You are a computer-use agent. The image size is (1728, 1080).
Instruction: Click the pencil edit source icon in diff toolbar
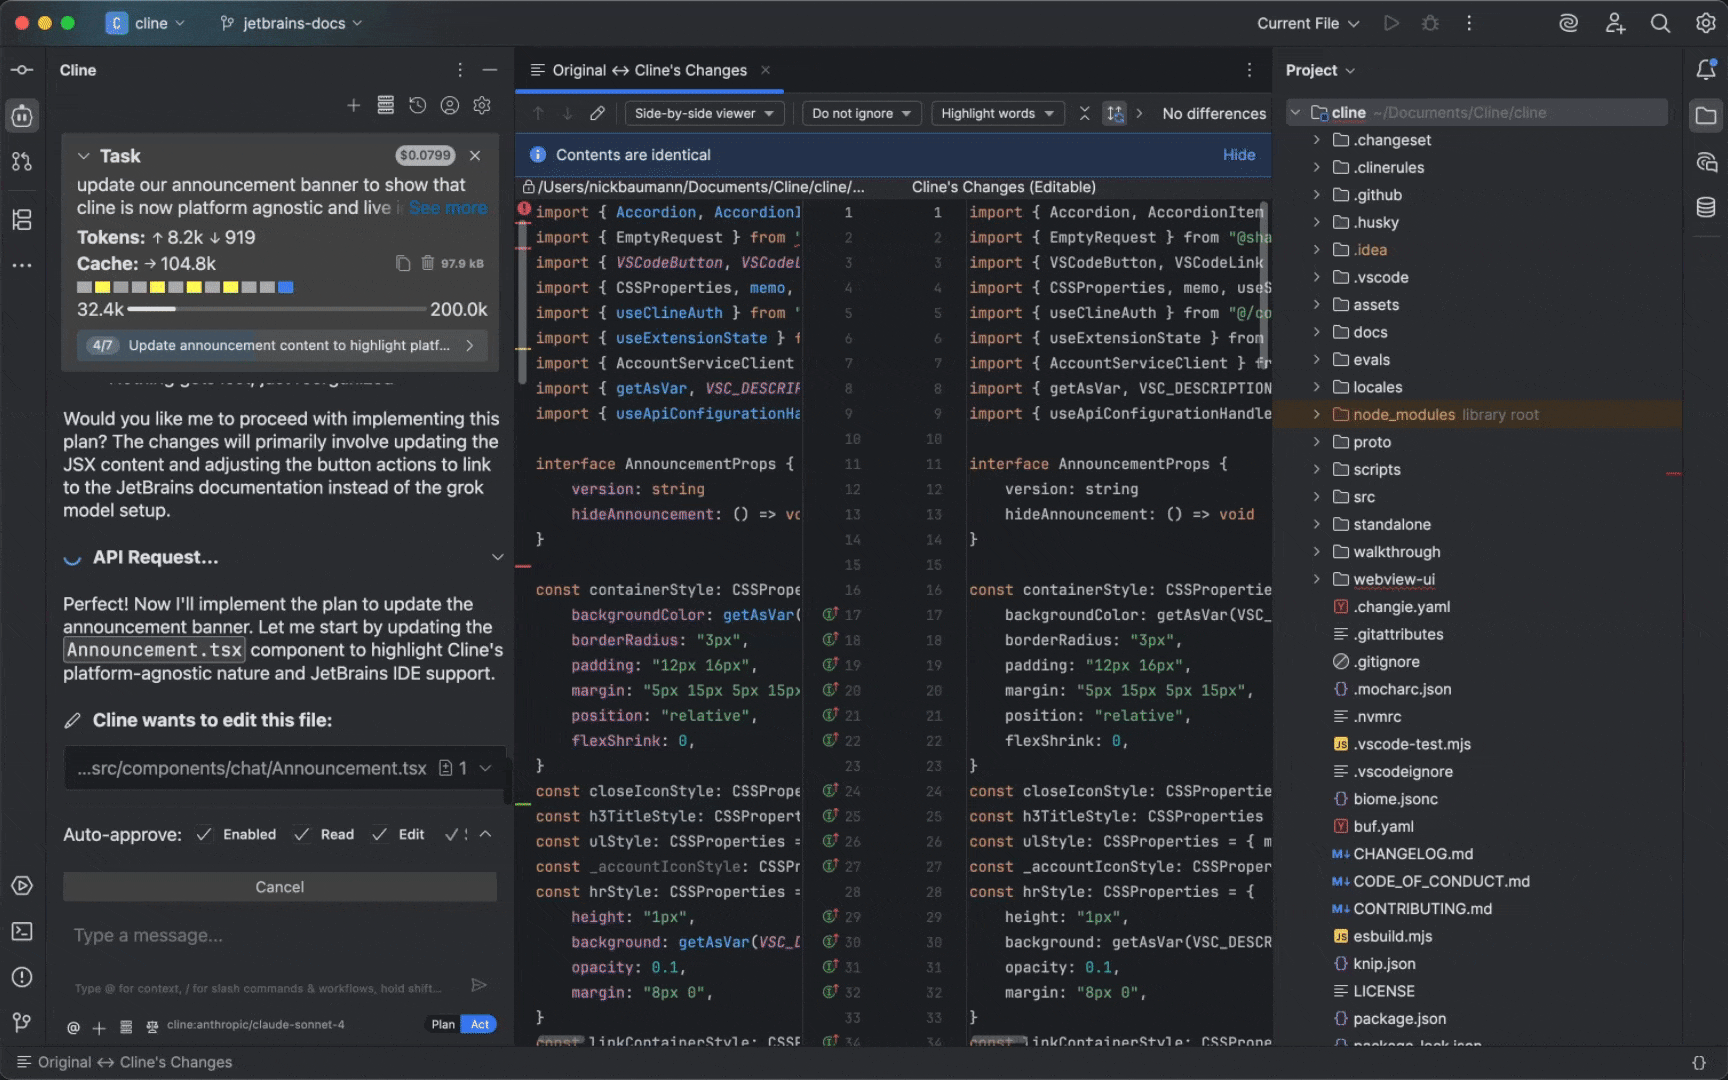[597, 113]
